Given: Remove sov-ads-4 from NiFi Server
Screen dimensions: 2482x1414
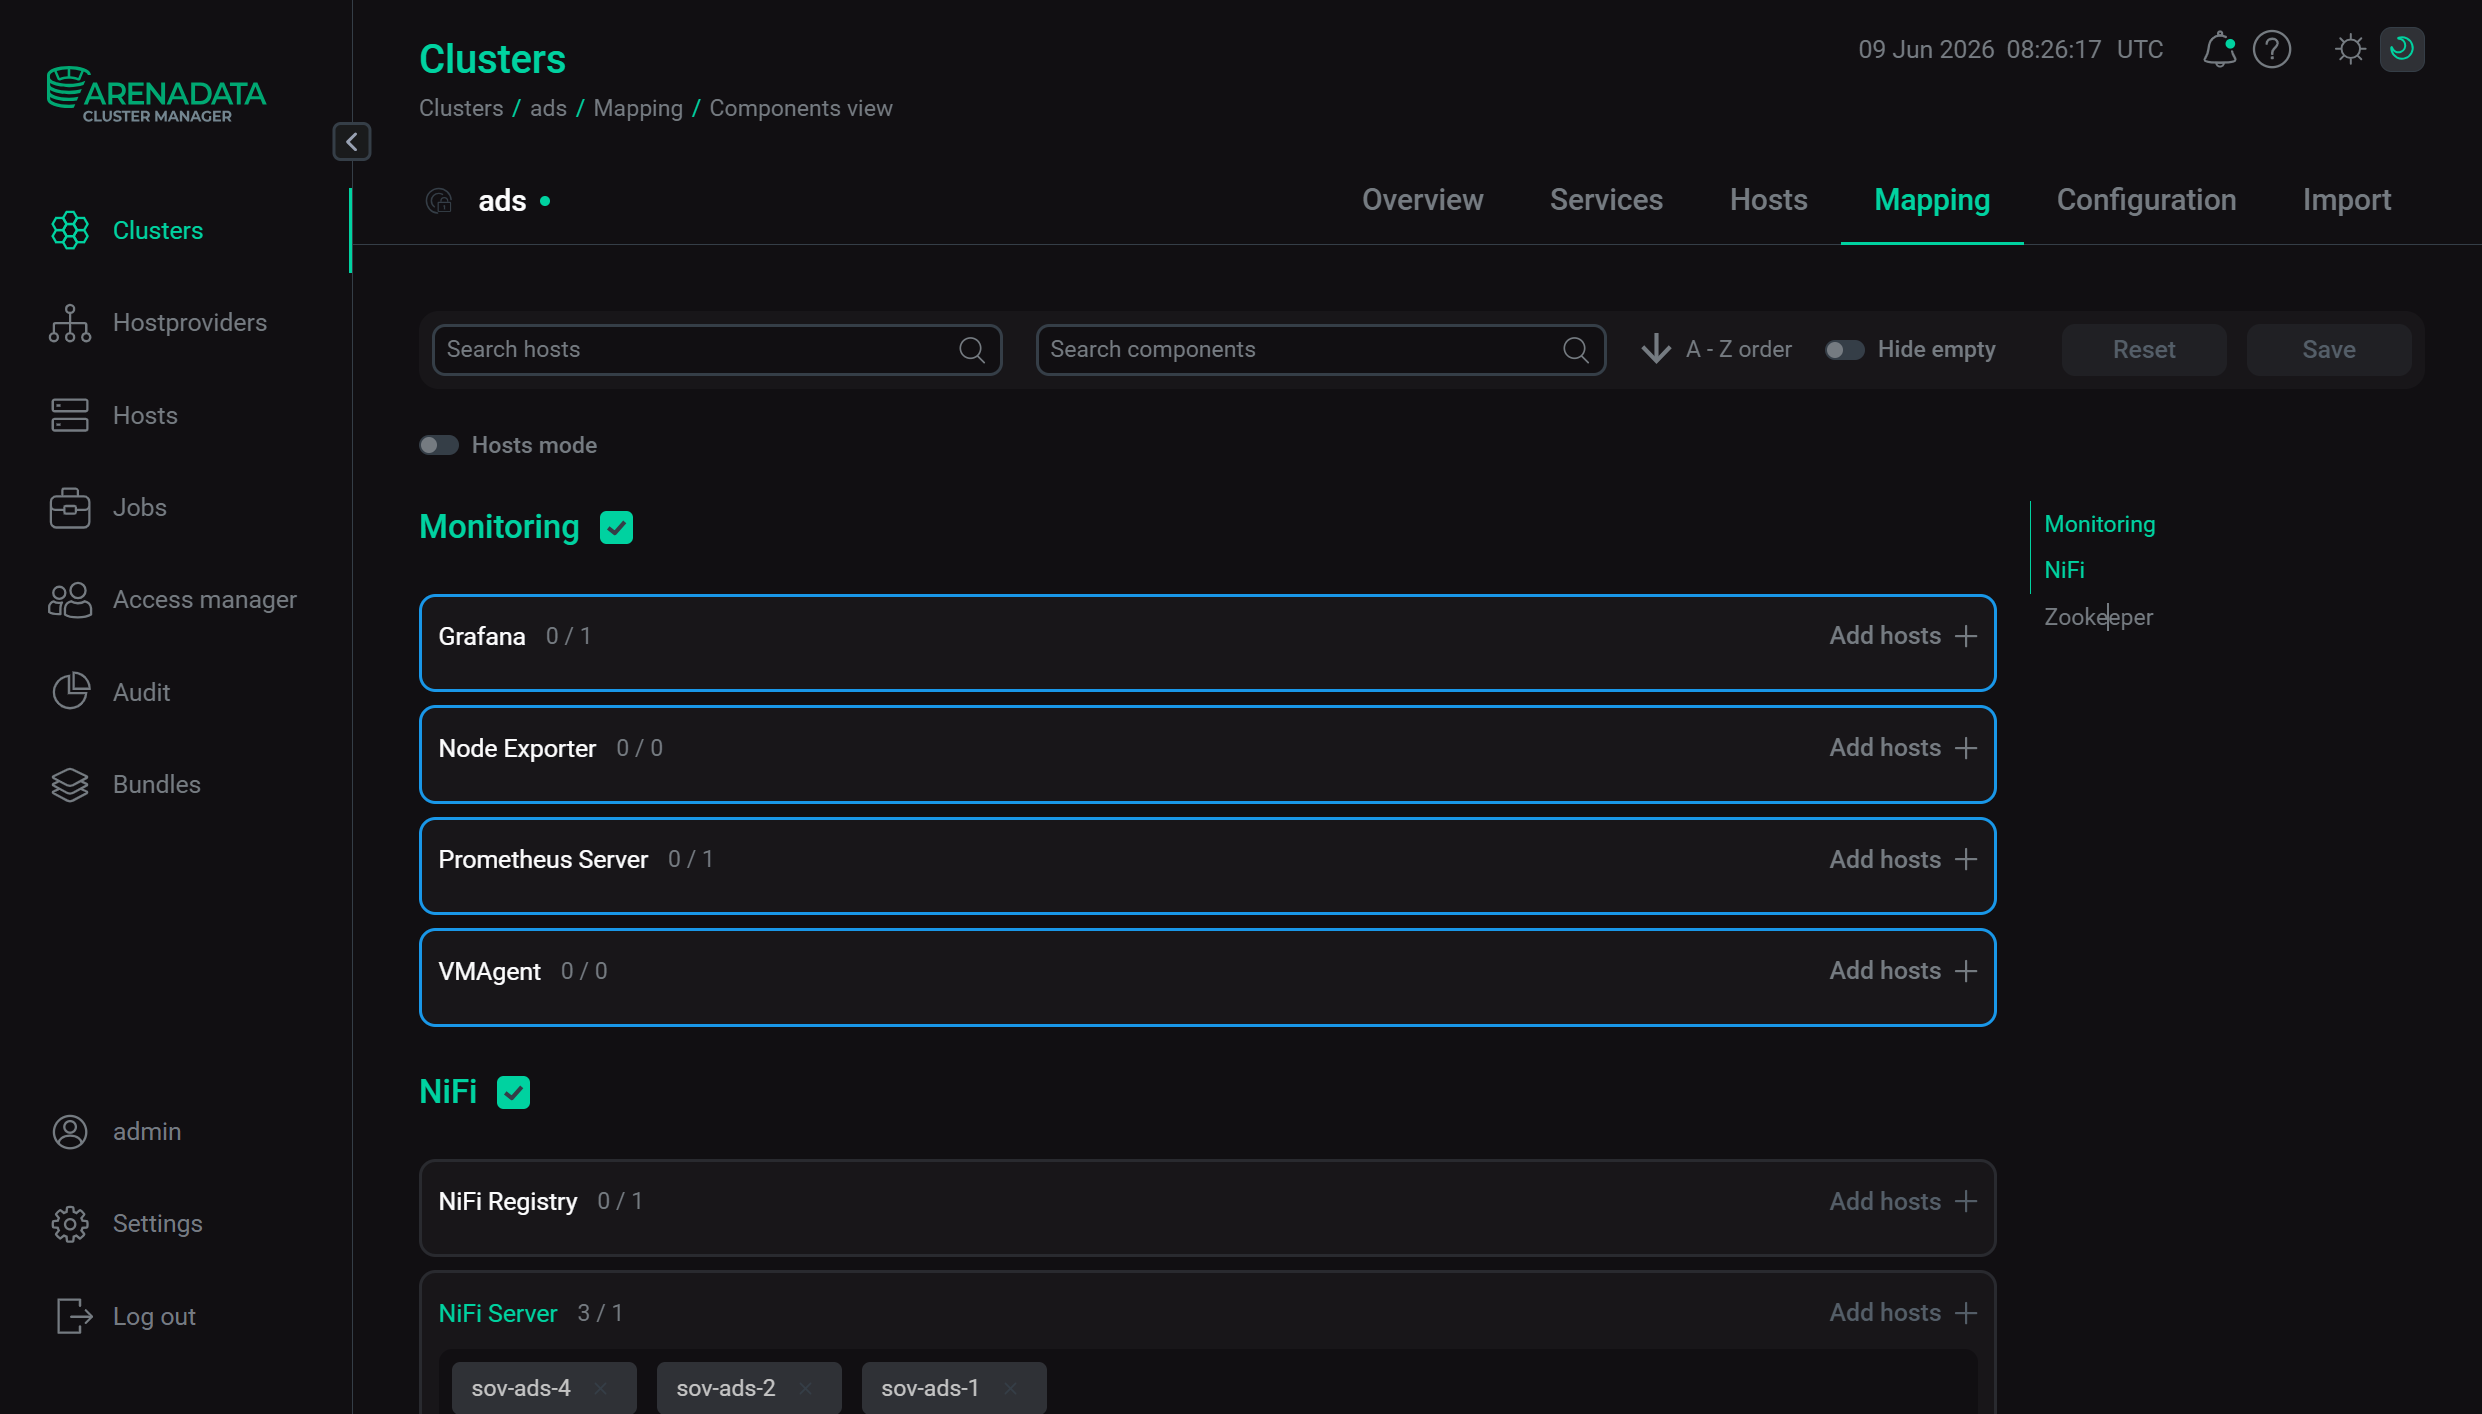Looking at the screenshot, I should click(601, 1388).
